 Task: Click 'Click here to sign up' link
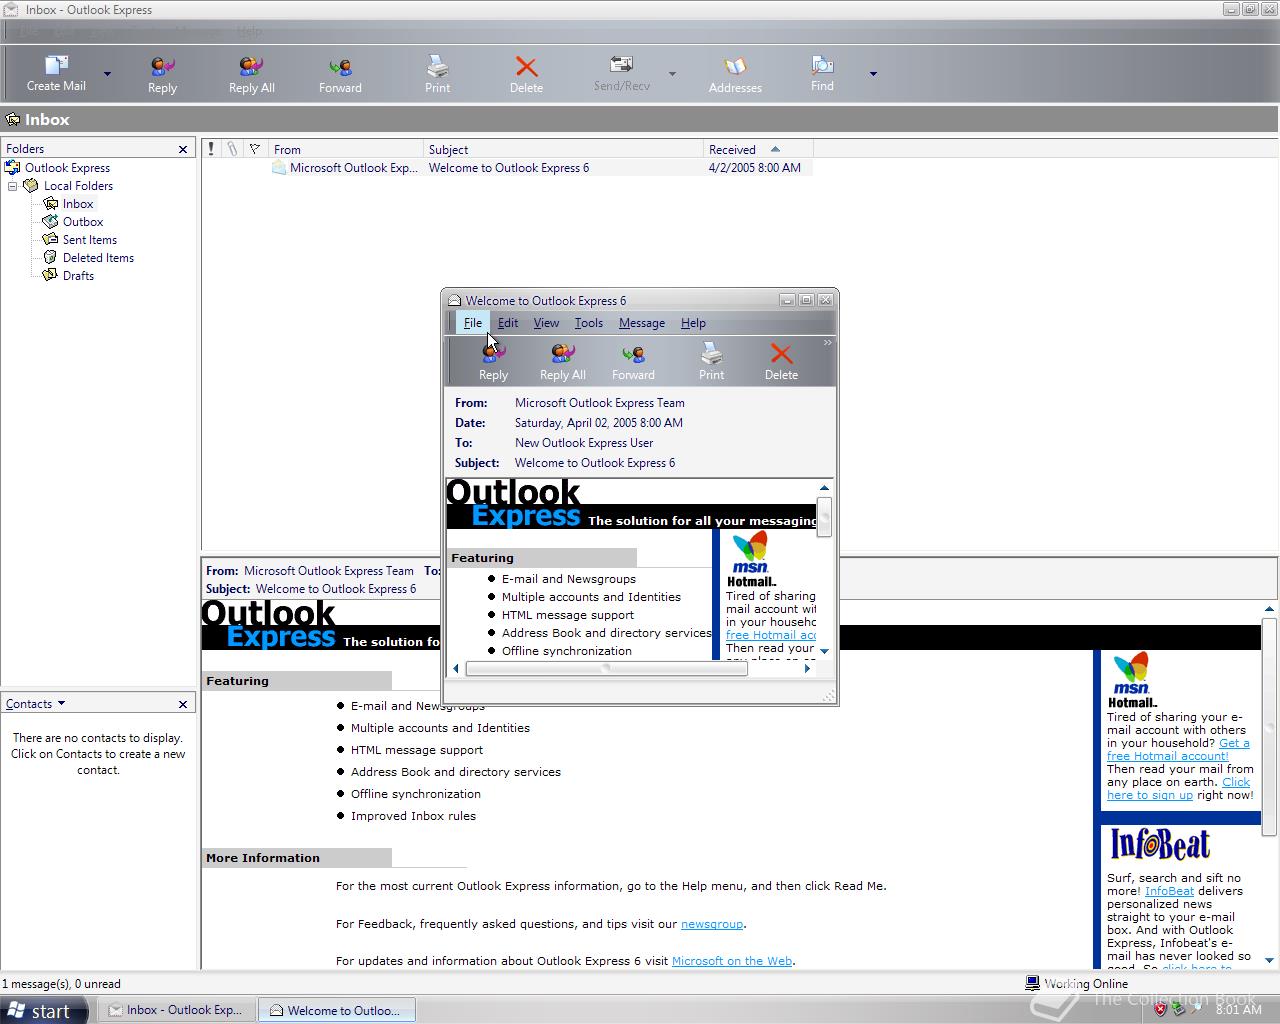(x=1179, y=789)
